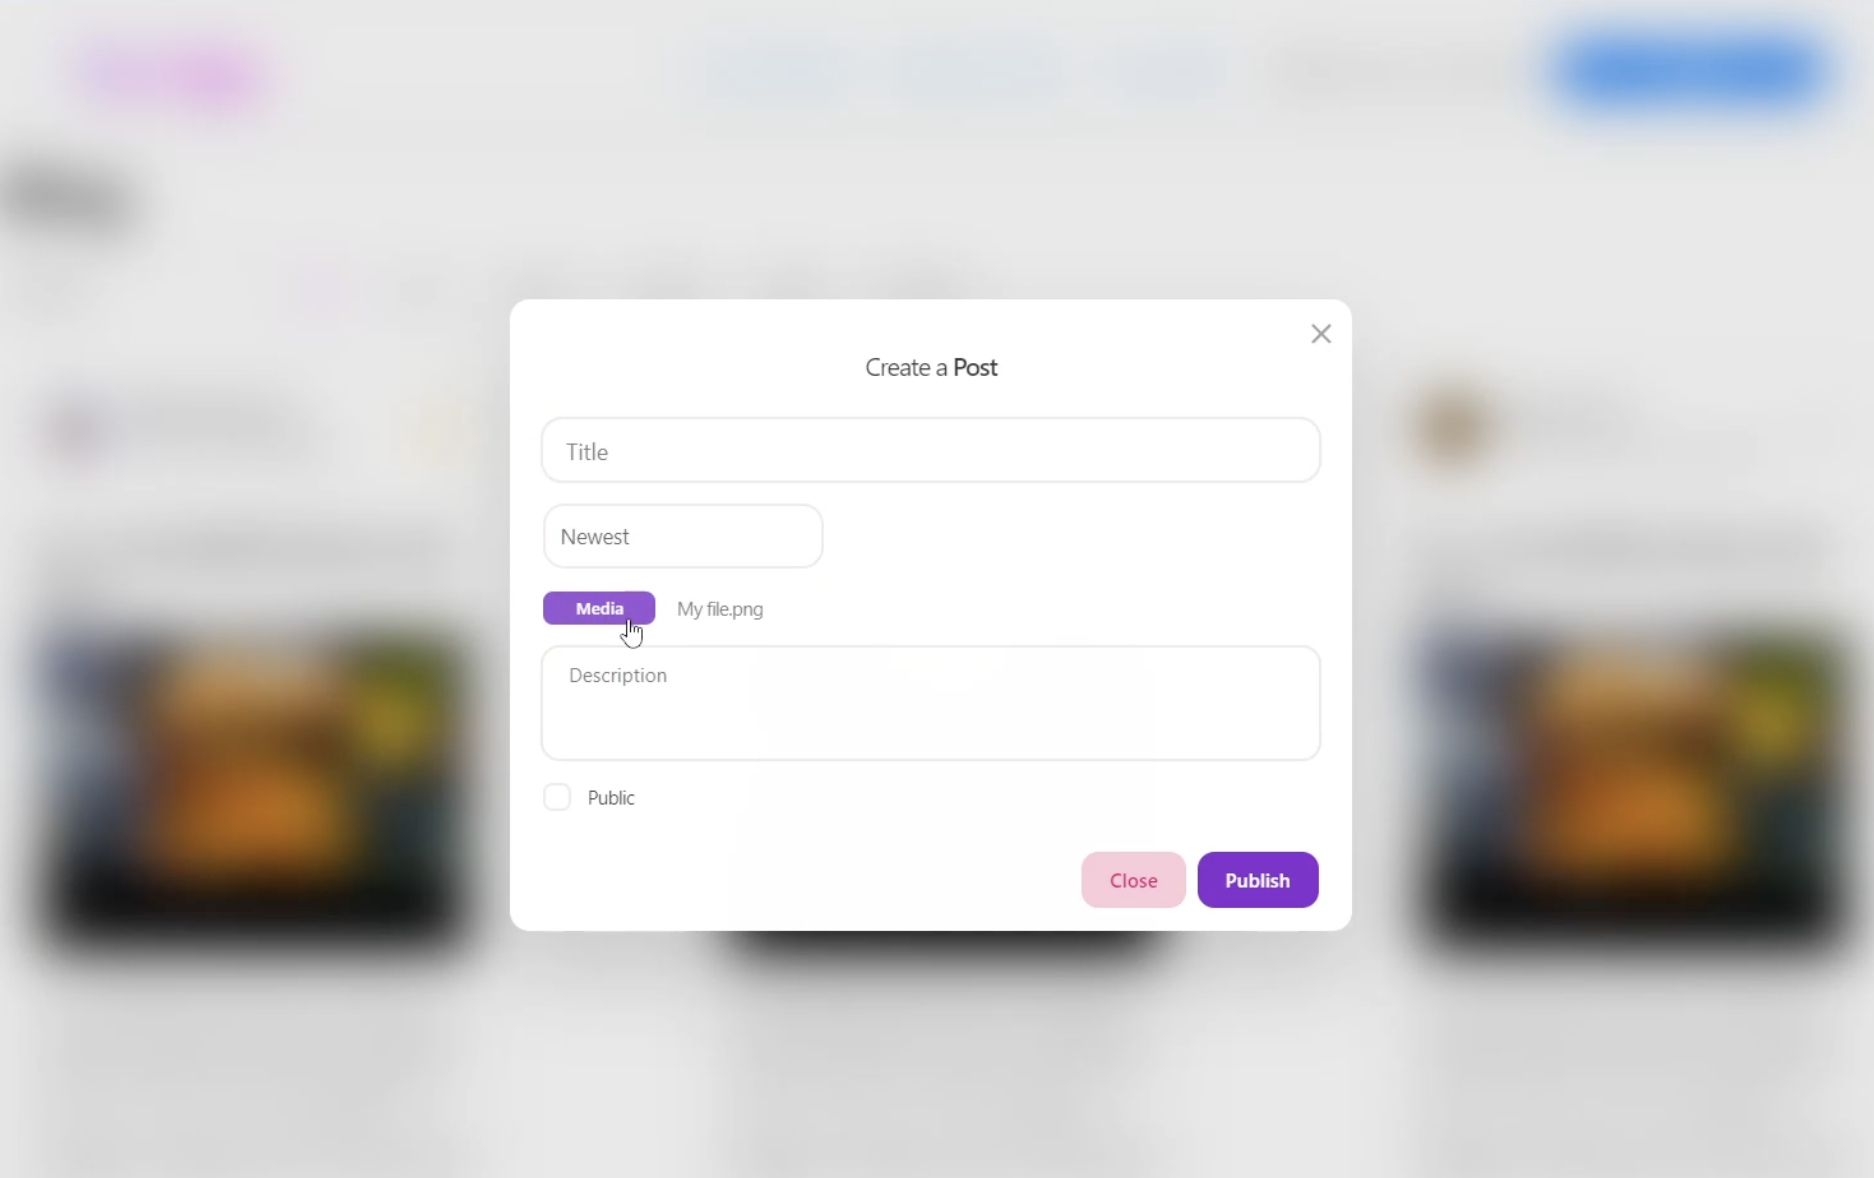Dismiss the dialog with the X icon
The width and height of the screenshot is (1874, 1178).
(x=1321, y=334)
